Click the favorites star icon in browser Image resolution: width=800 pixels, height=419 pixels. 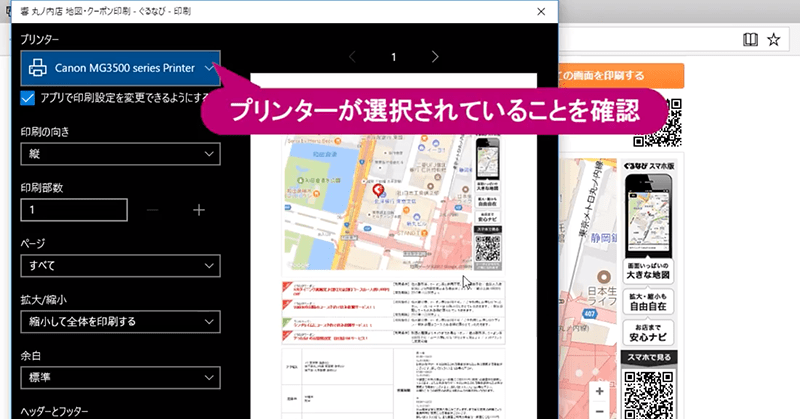click(774, 39)
